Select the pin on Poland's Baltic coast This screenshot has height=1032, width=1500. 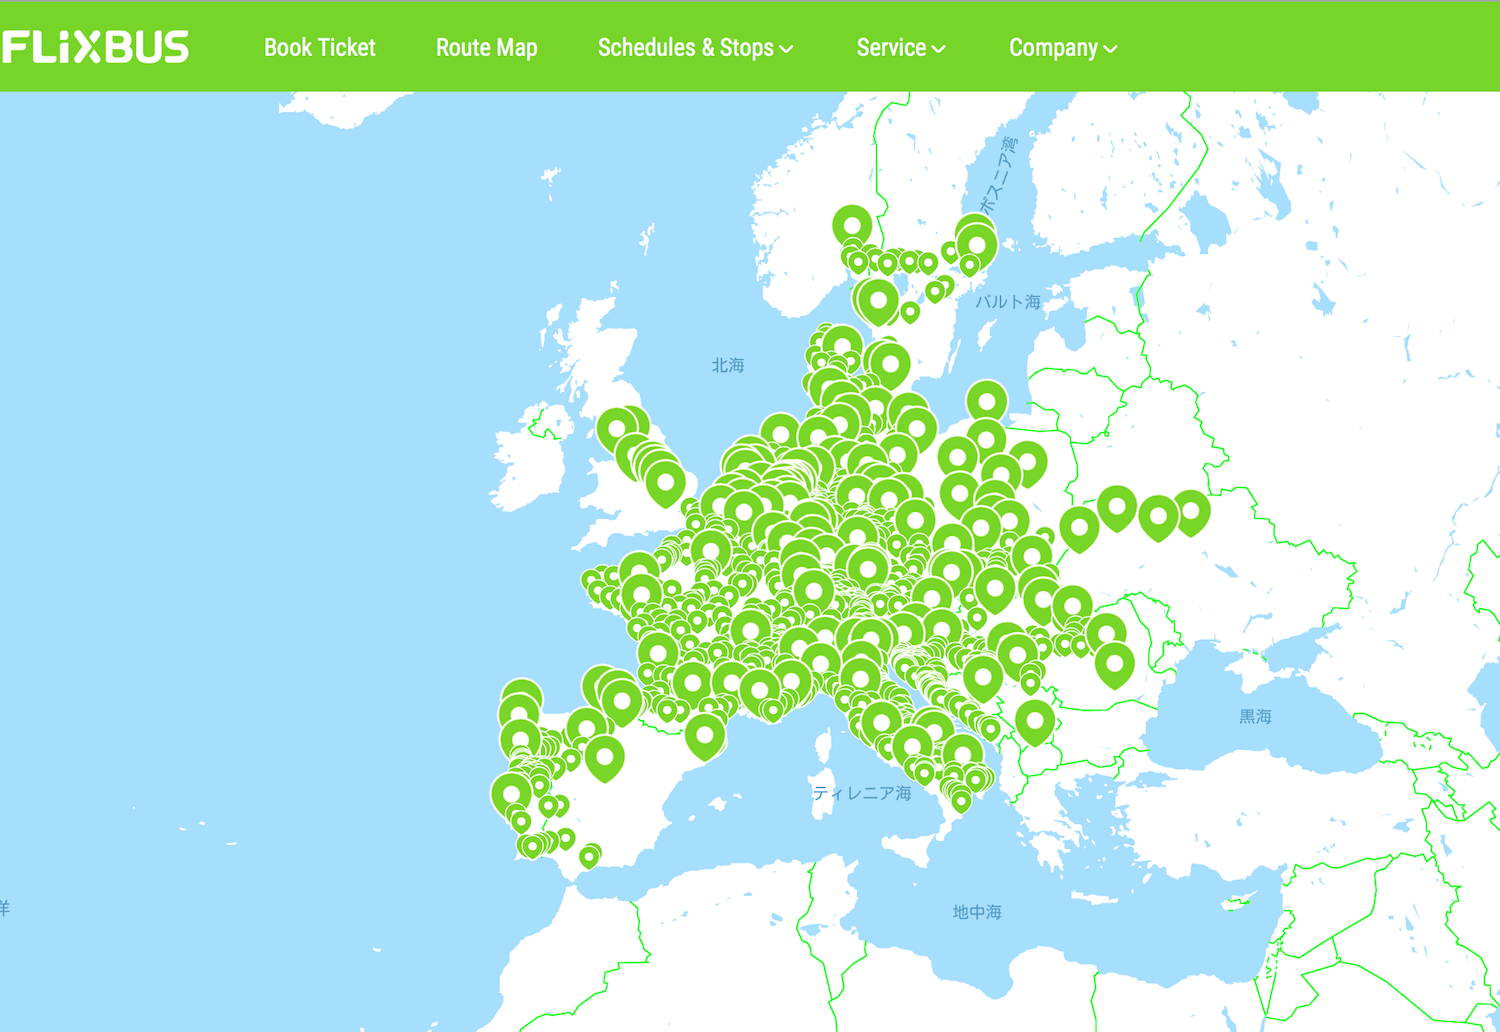click(x=986, y=402)
